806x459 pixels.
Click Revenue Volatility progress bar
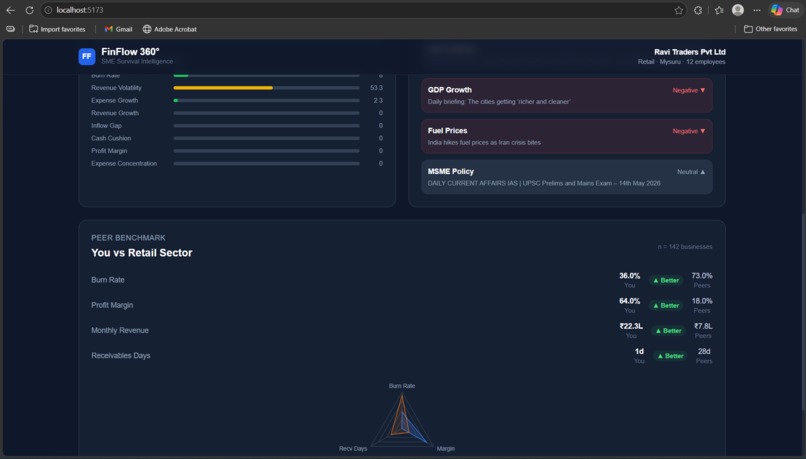(266, 88)
